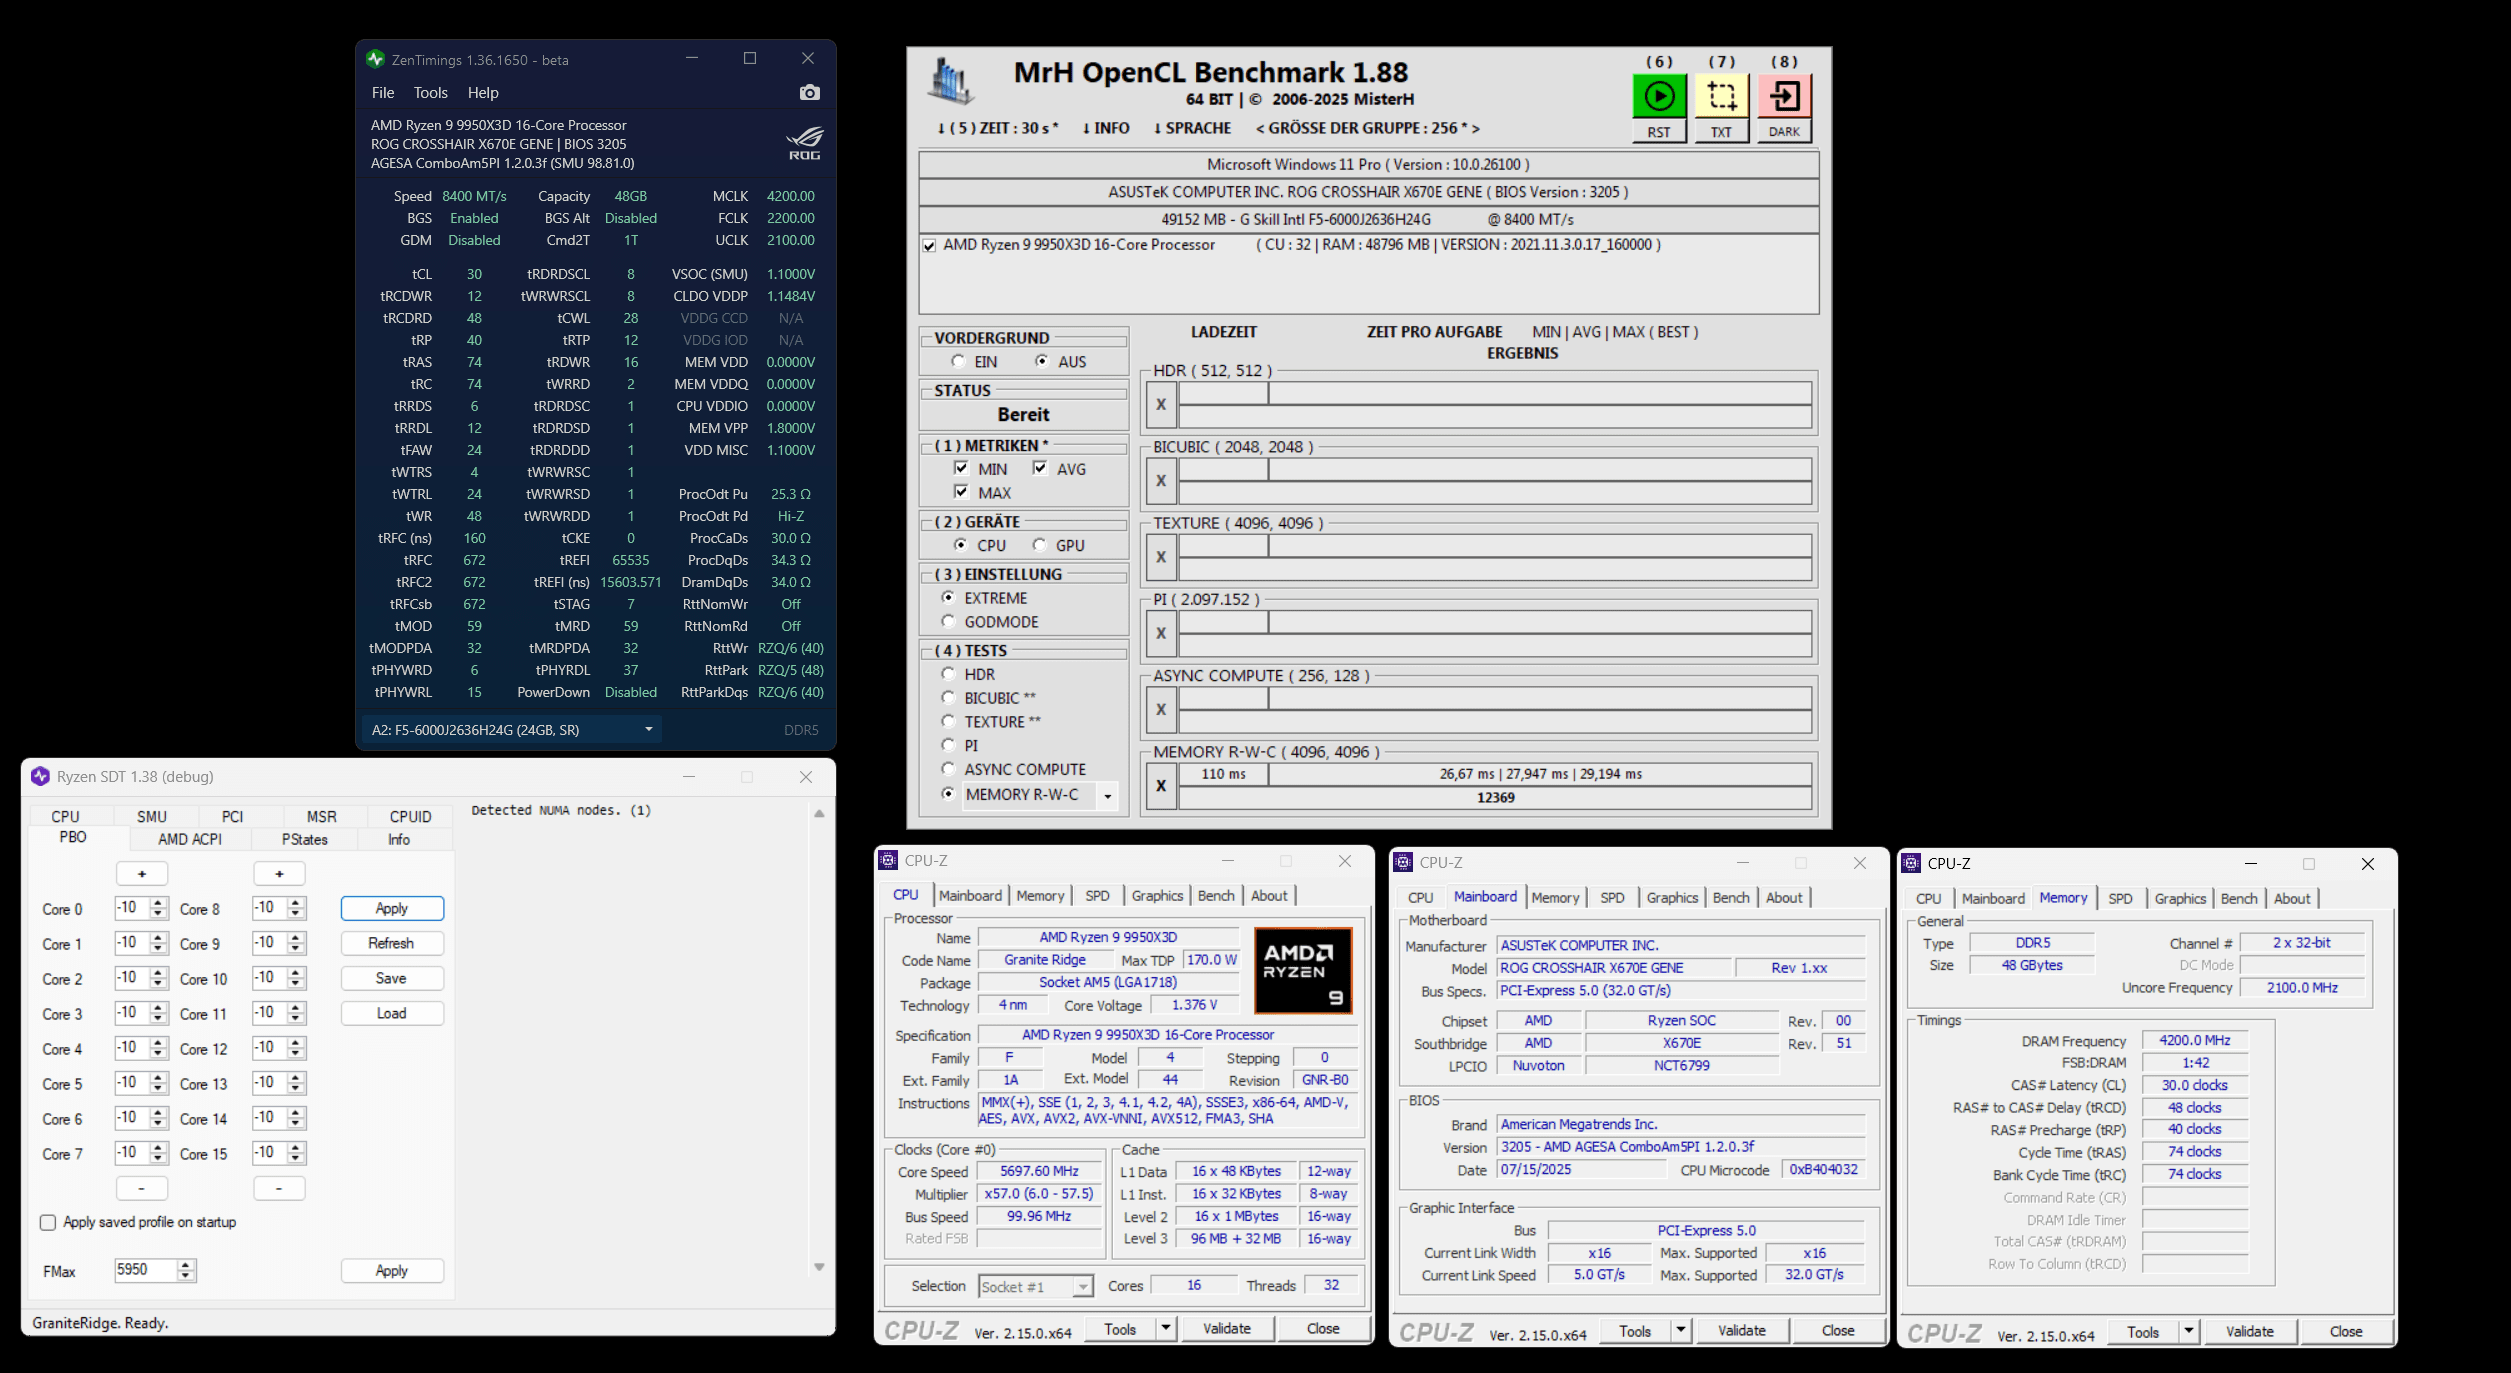Open Tools dropdown arrow in CPU-Z CPU window

[1165, 1328]
